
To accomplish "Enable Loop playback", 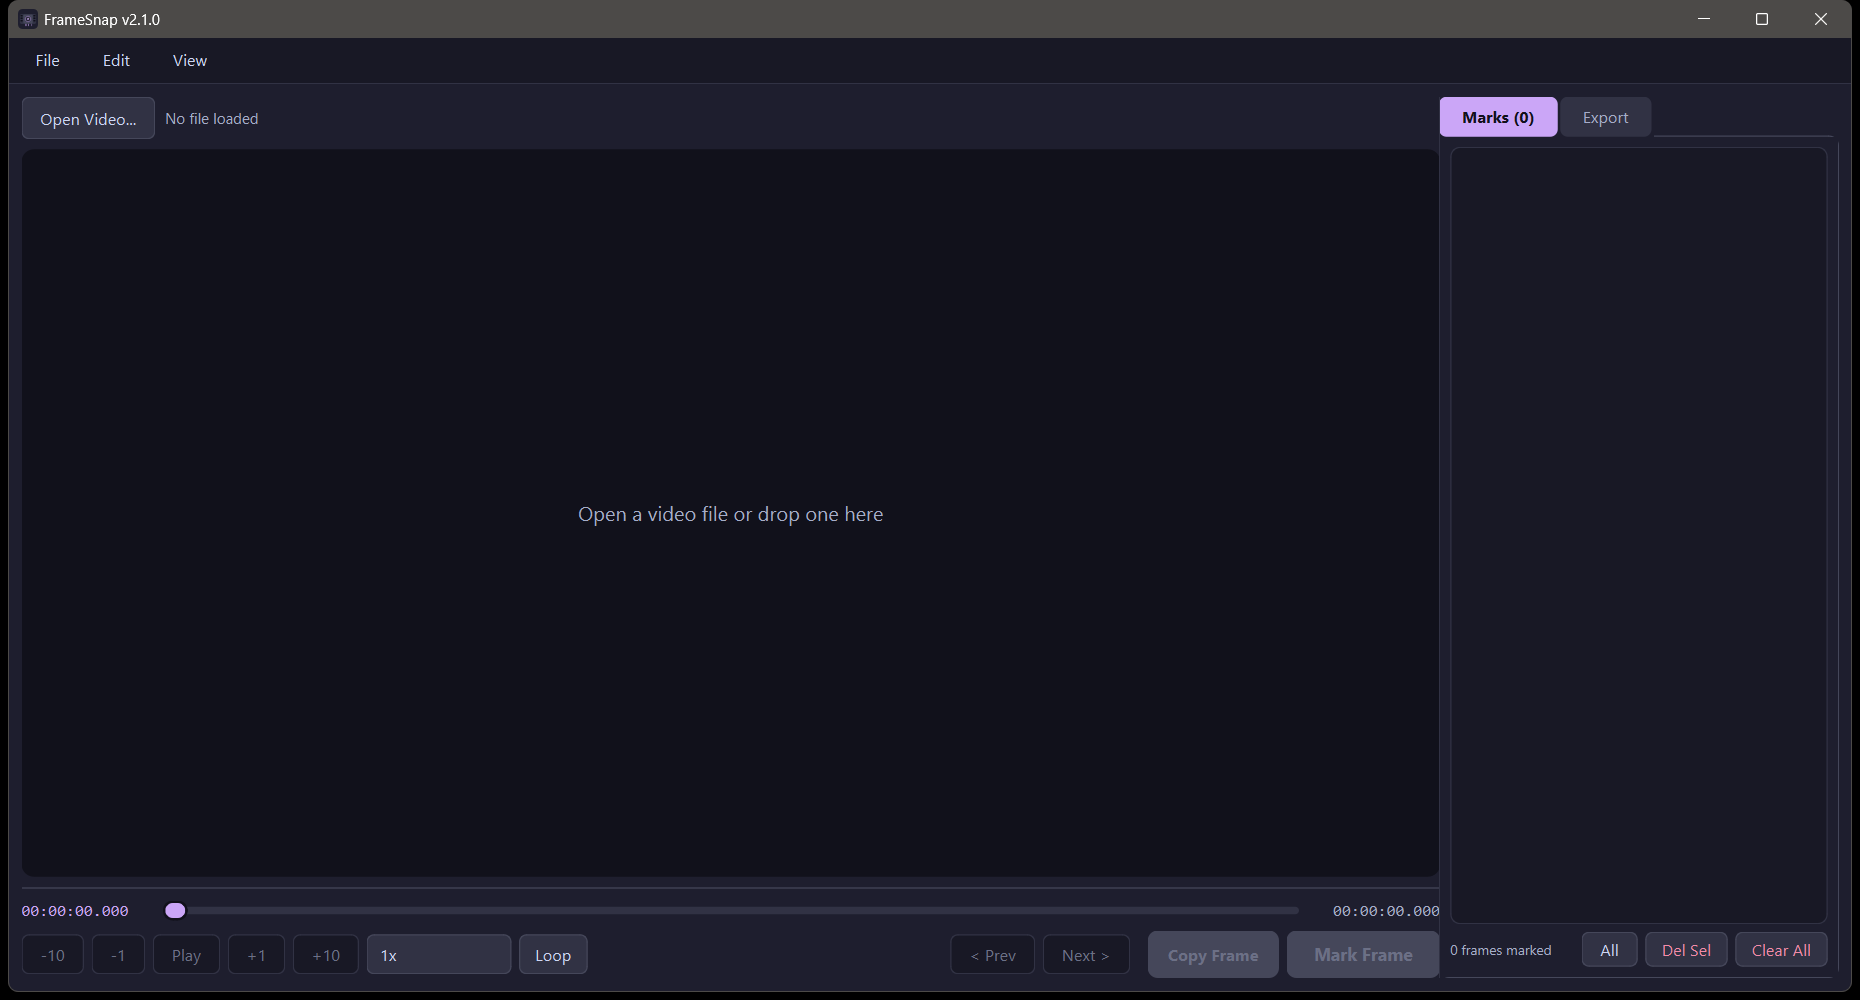I will point(552,954).
